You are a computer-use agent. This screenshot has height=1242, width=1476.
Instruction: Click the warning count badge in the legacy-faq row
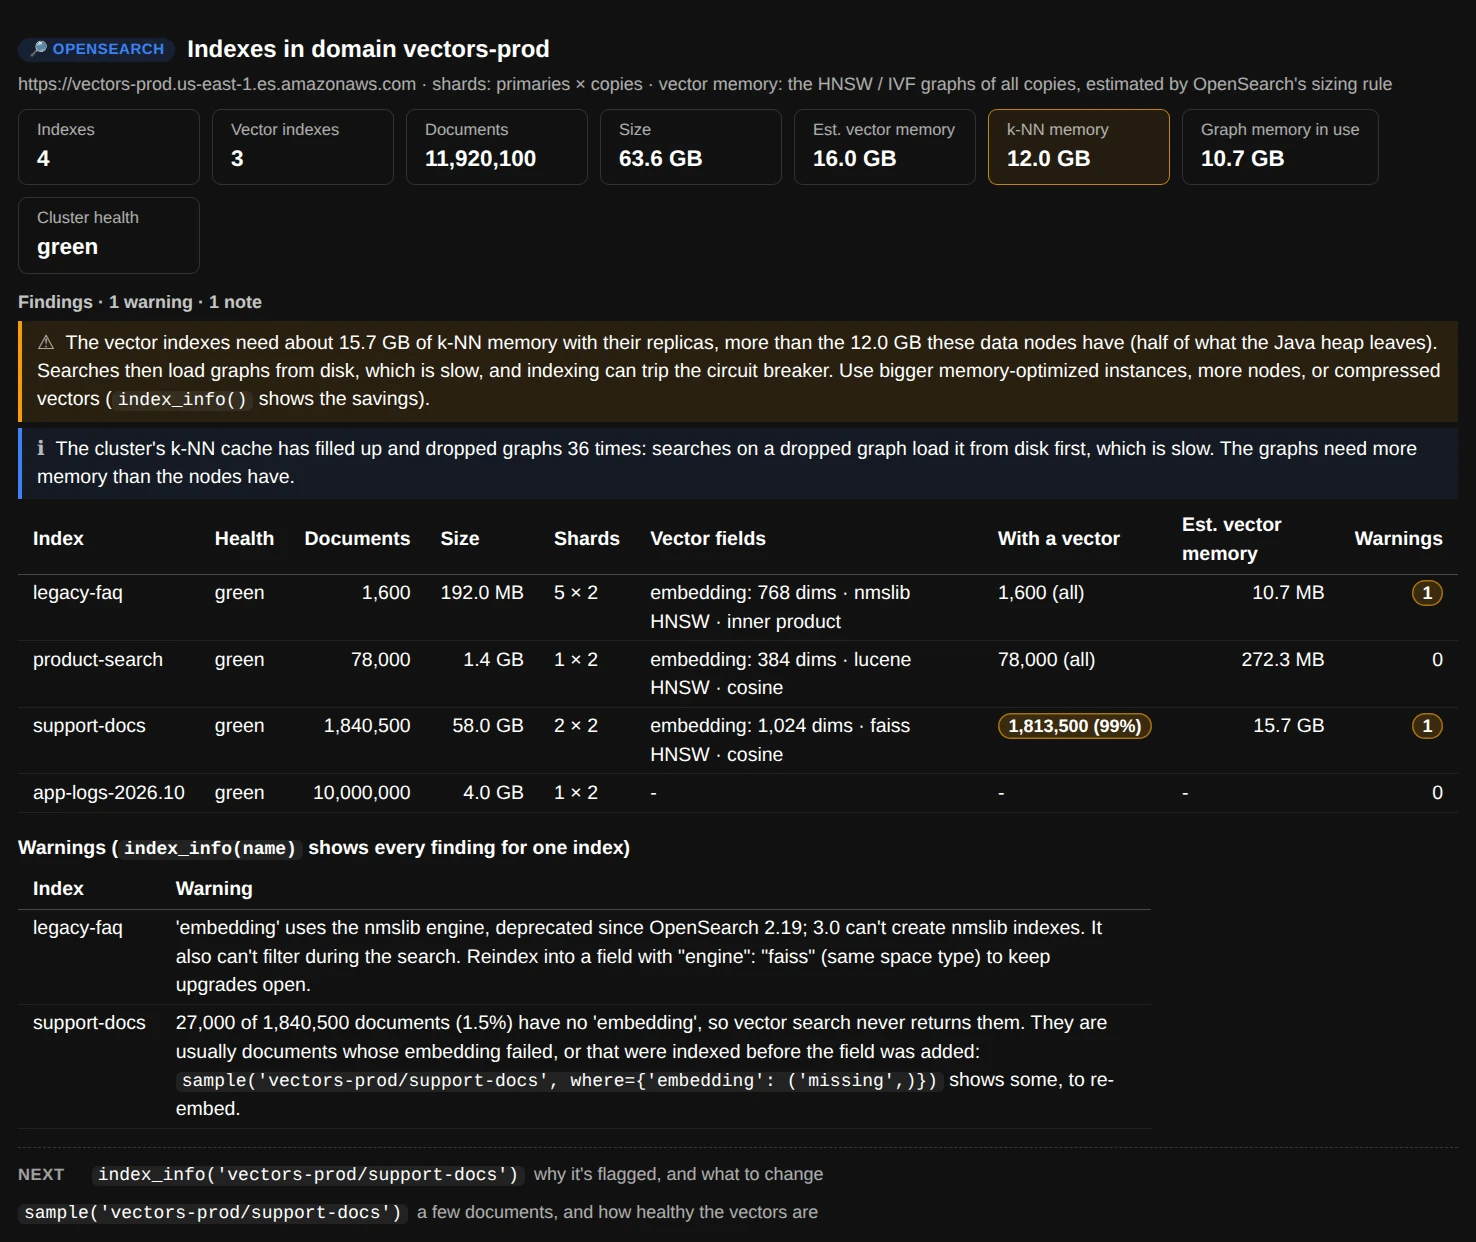coord(1427,593)
